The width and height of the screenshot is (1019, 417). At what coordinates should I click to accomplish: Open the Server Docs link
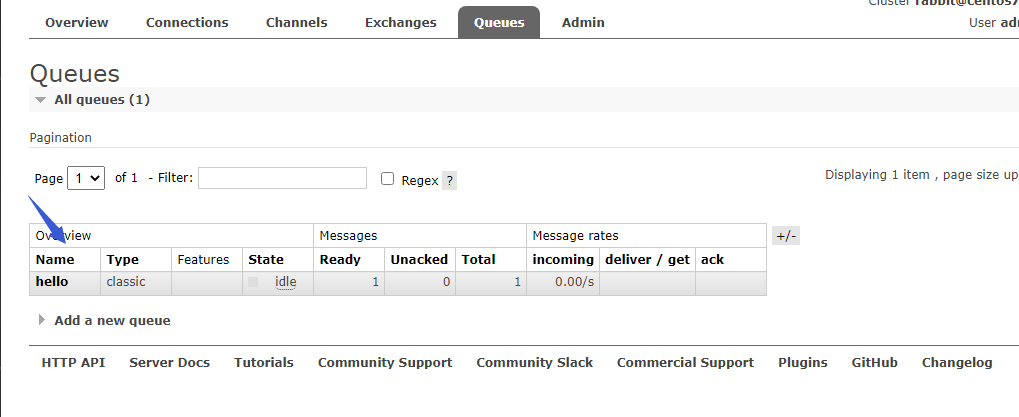point(170,363)
